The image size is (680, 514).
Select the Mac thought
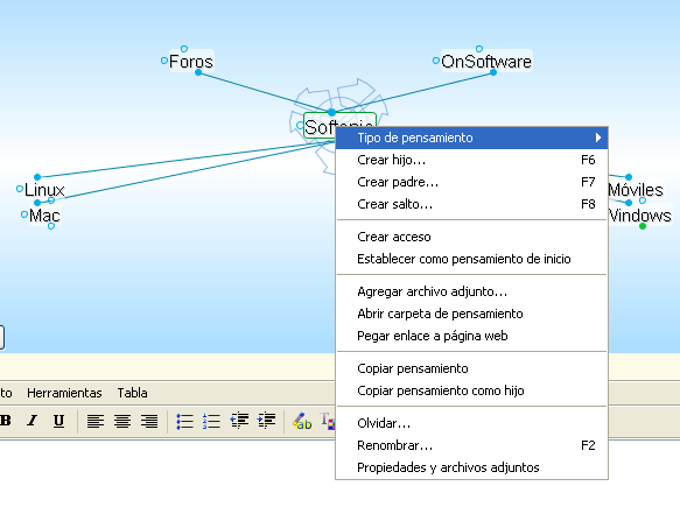(x=45, y=216)
